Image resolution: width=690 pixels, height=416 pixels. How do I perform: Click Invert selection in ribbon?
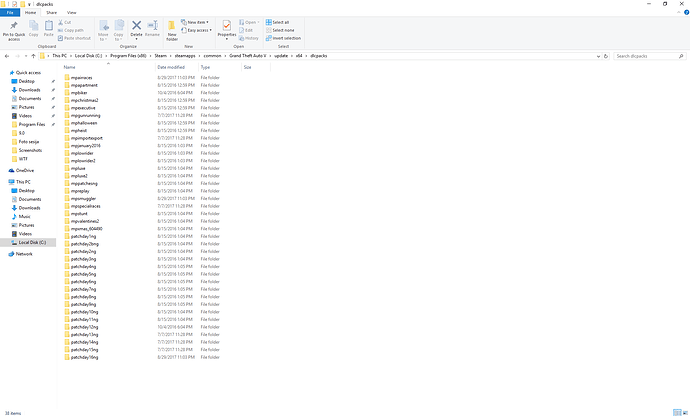pos(283,38)
